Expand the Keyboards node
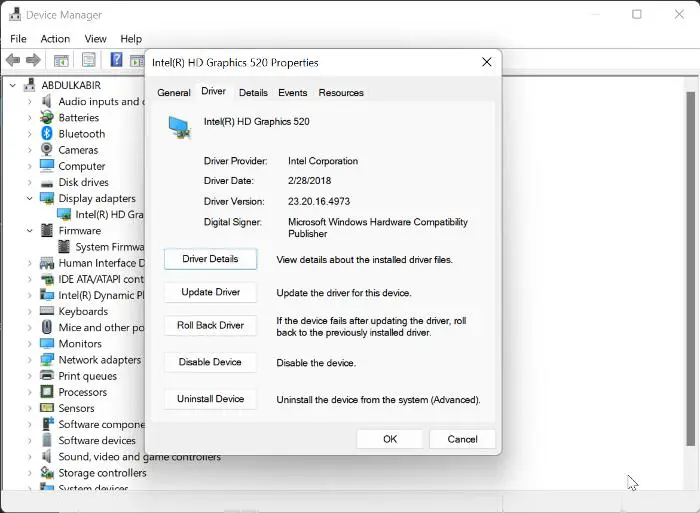700x513 pixels. point(29,311)
